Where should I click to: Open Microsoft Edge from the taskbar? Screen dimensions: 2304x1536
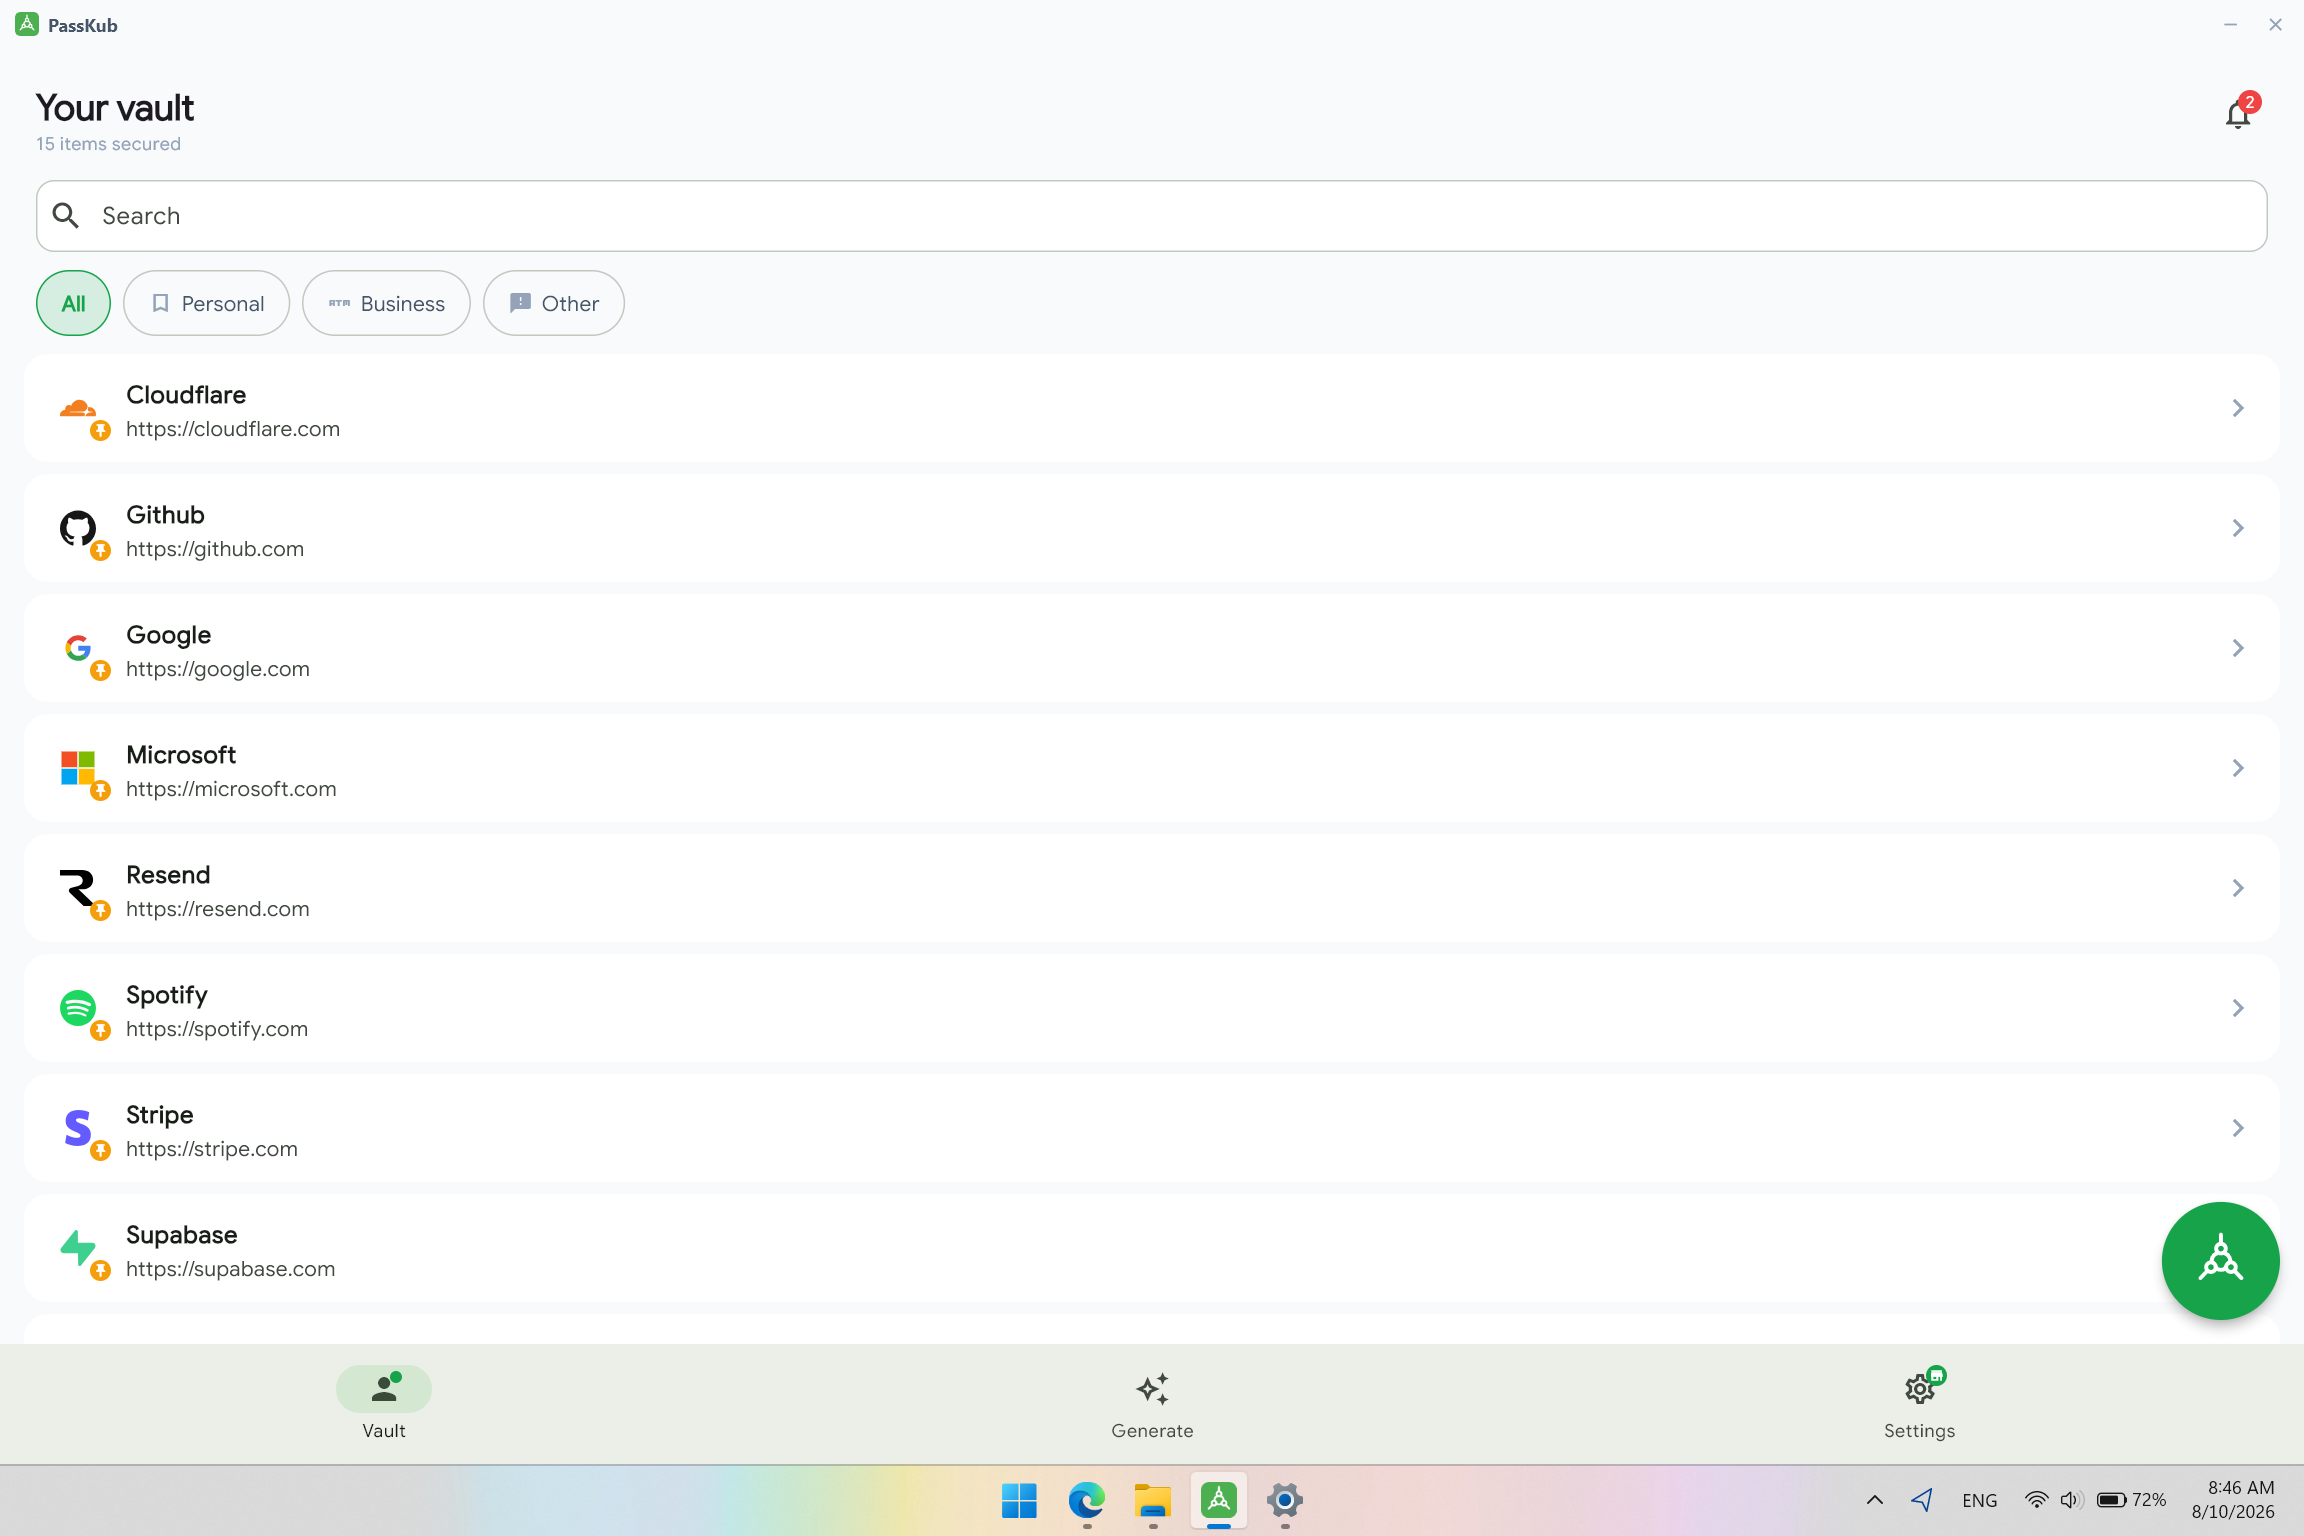tap(1086, 1500)
